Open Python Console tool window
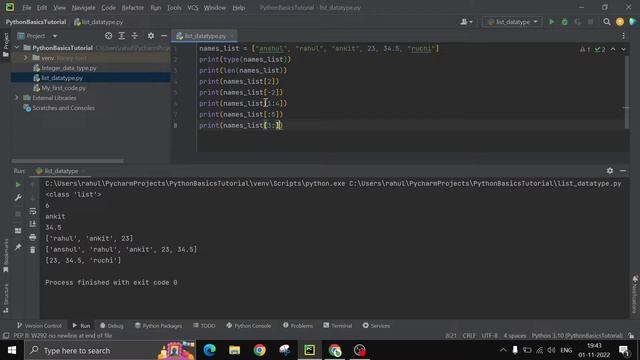Screen dimensions: 640x360 249,326
